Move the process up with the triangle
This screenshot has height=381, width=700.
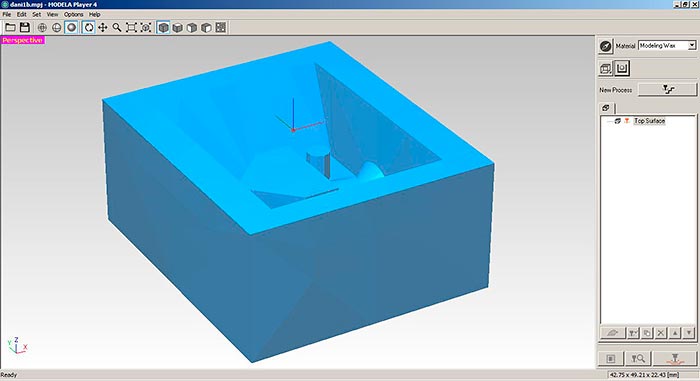675,333
